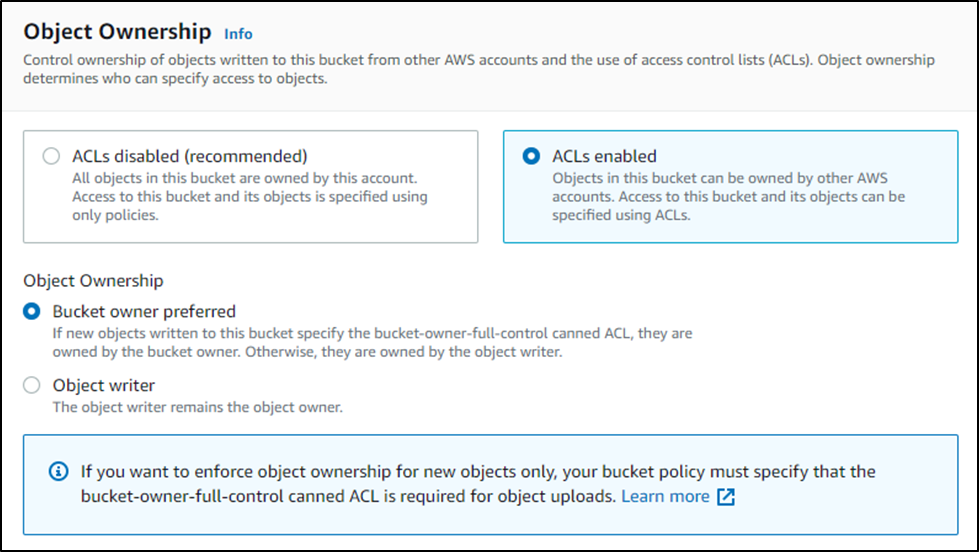Click the 'ACLs enabled' label text
The height and width of the screenshot is (552, 979).
pos(604,156)
